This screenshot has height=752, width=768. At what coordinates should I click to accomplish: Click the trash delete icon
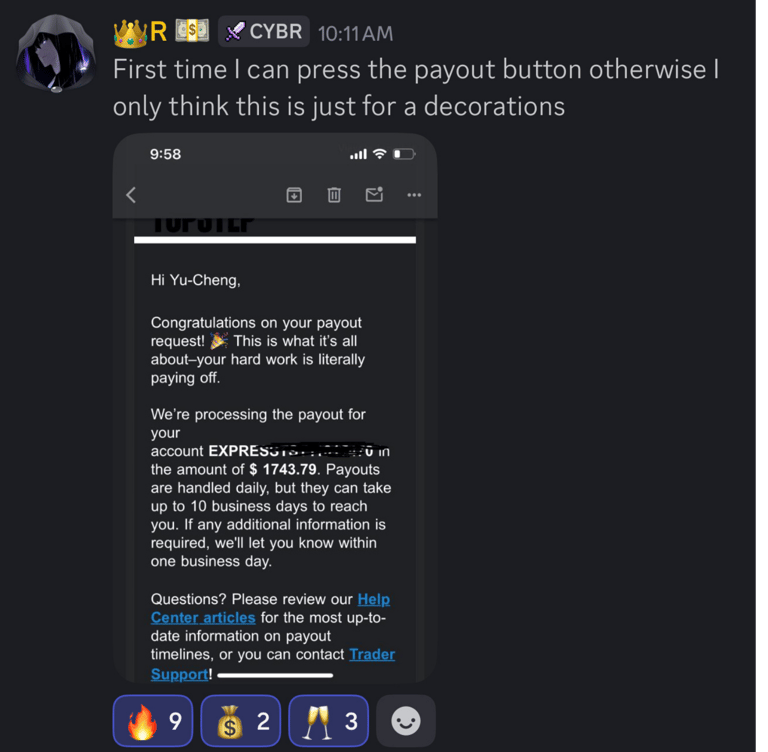click(x=334, y=195)
